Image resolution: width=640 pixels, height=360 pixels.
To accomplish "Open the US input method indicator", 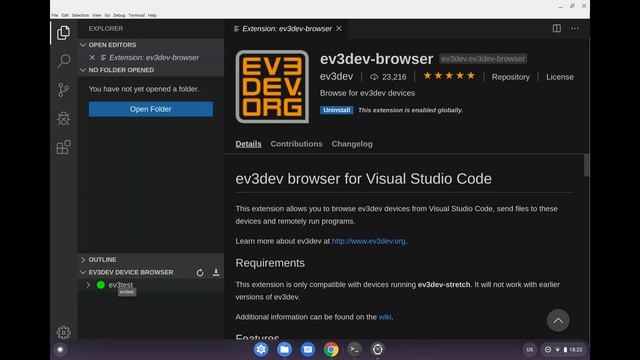I will point(530,349).
